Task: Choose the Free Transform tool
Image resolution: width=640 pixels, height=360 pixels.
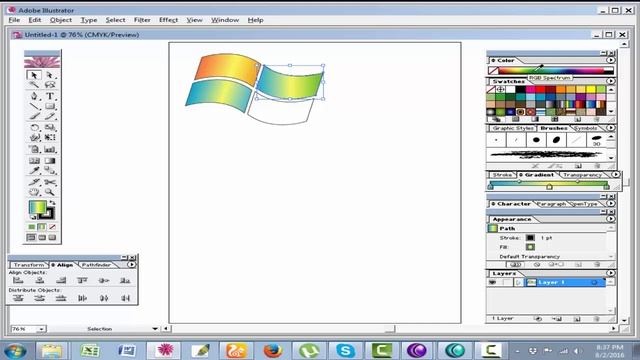Action: click(50, 138)
